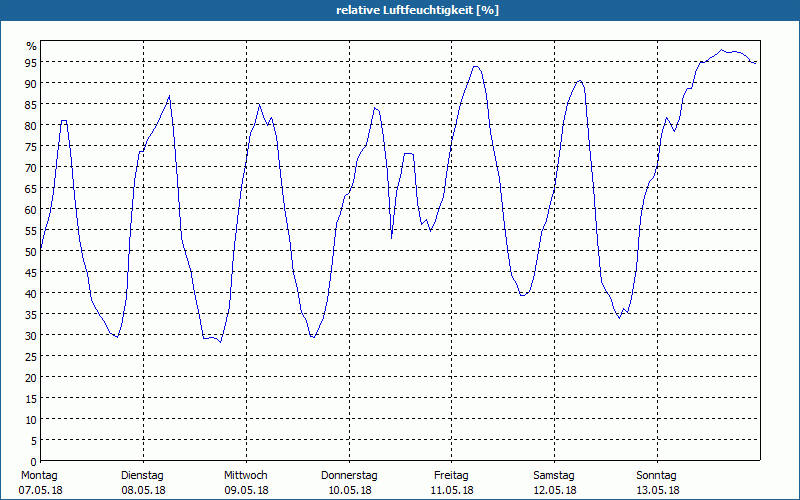Image resolution: width=800 pixels, height=500 pixels.
Task: Click the Freitag 11.05.18 axis label
Action: point(452,482)
